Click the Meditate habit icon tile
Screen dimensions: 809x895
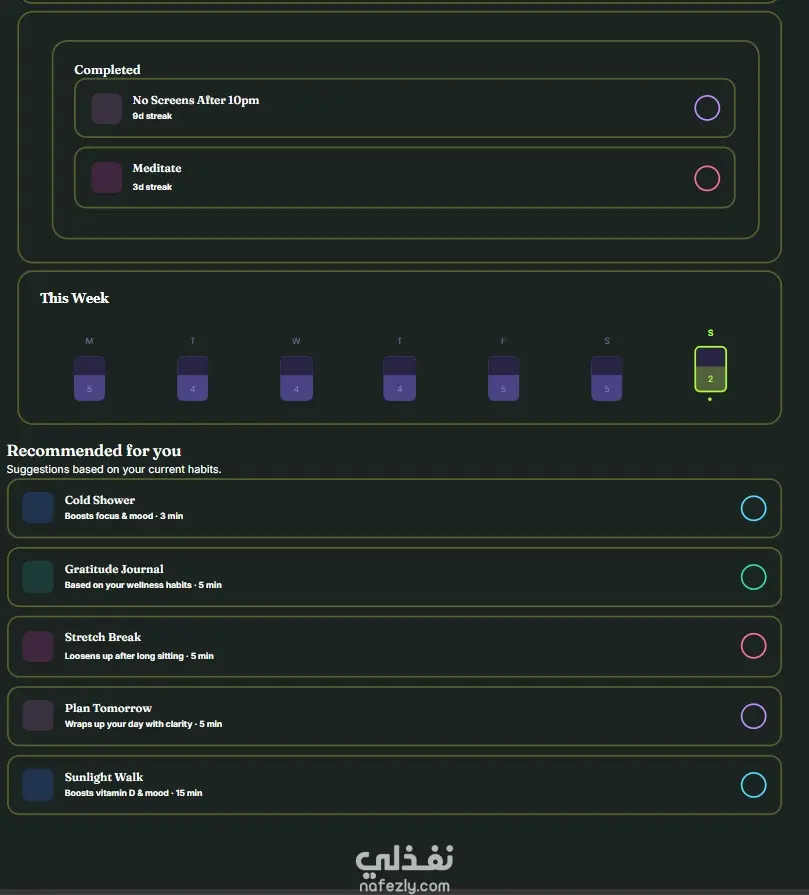pyautogui.click(x=107, y=178)
